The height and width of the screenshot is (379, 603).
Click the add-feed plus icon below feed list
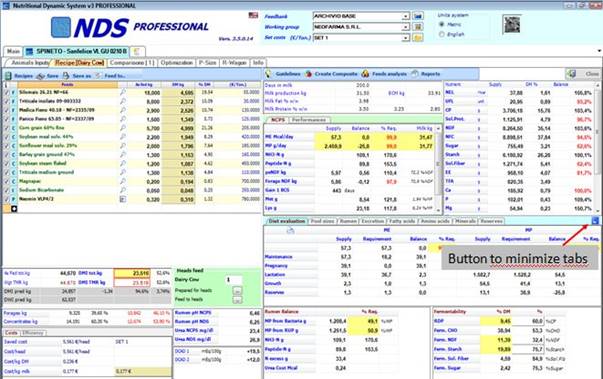14,209
